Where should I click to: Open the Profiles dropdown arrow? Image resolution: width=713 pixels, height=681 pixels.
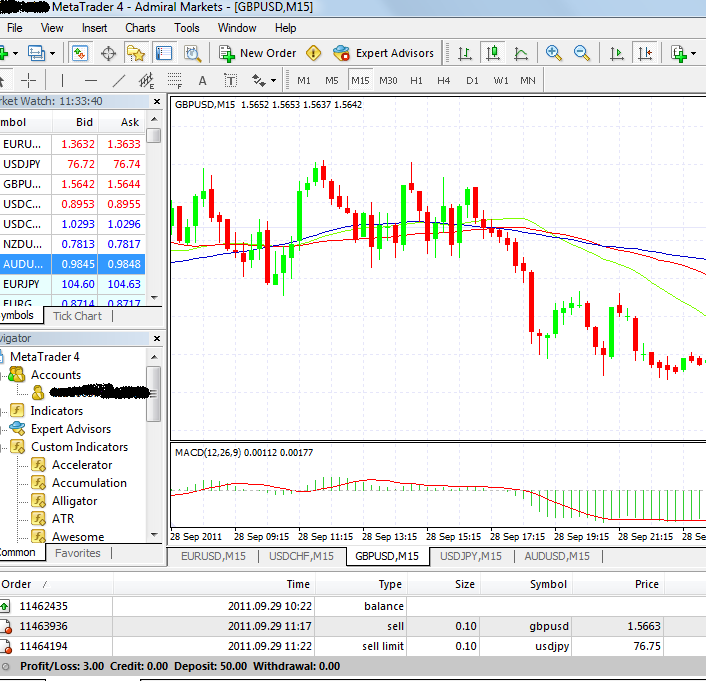click(52, 53)
